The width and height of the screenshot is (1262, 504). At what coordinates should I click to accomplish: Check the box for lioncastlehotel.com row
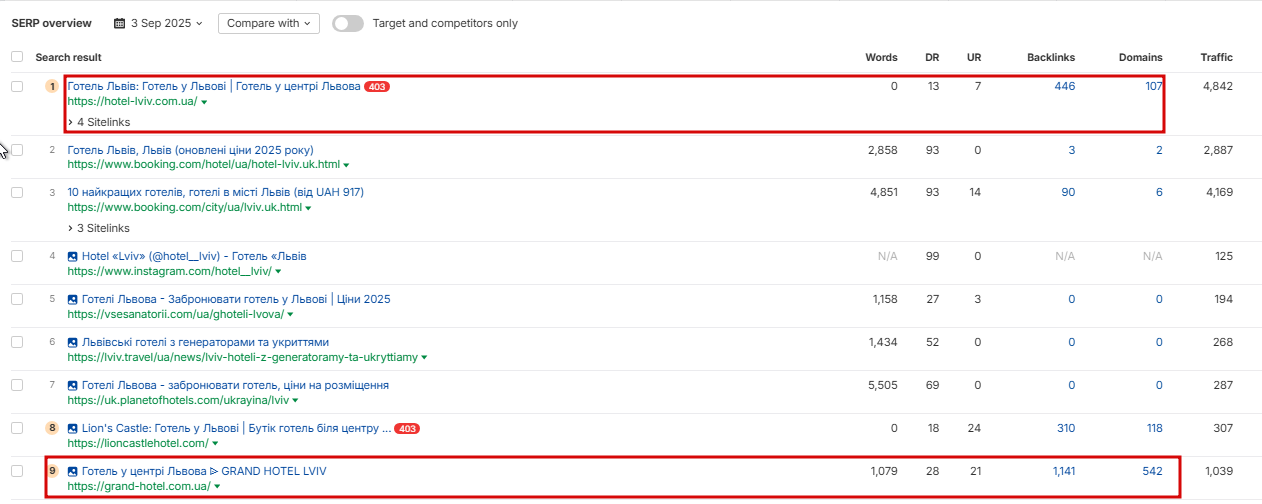[x=17, y=428]
